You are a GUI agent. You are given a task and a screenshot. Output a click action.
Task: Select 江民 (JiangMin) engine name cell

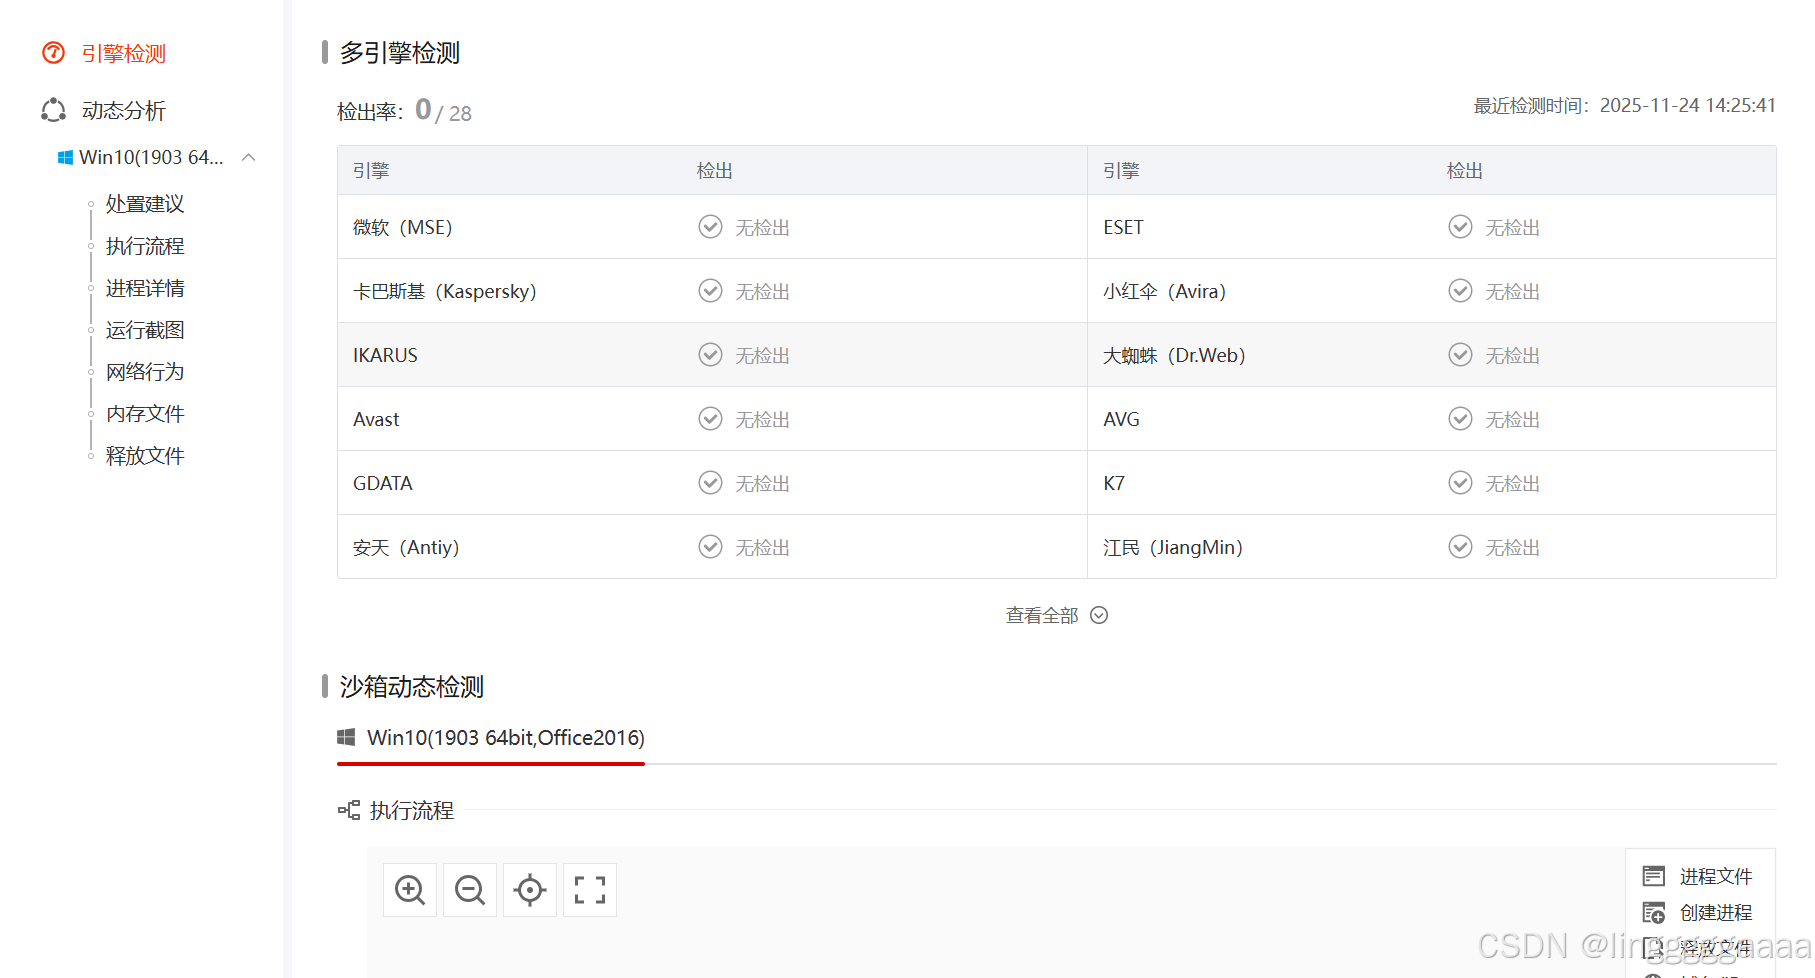pos(1173,548)
